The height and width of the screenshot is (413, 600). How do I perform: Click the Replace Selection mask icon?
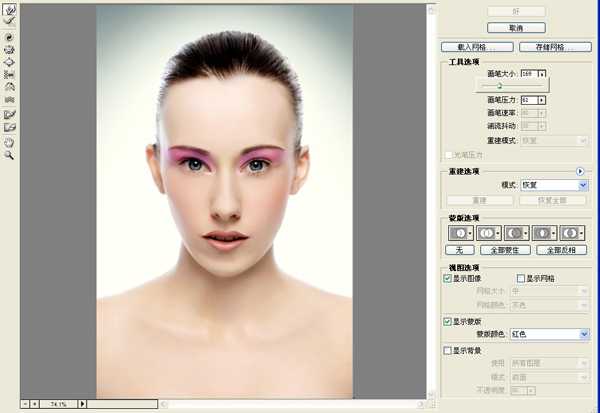coord(461,233)
